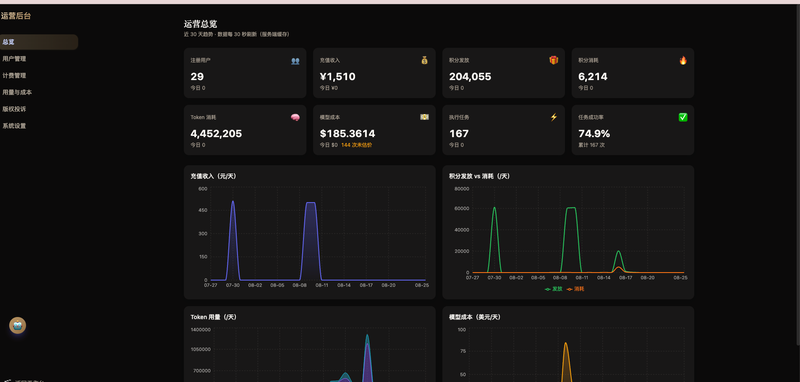The image size is (800, 382).
Task: Click the orange 144 次未估价 link
Action: pyautogui.click(x=356, y=145)
